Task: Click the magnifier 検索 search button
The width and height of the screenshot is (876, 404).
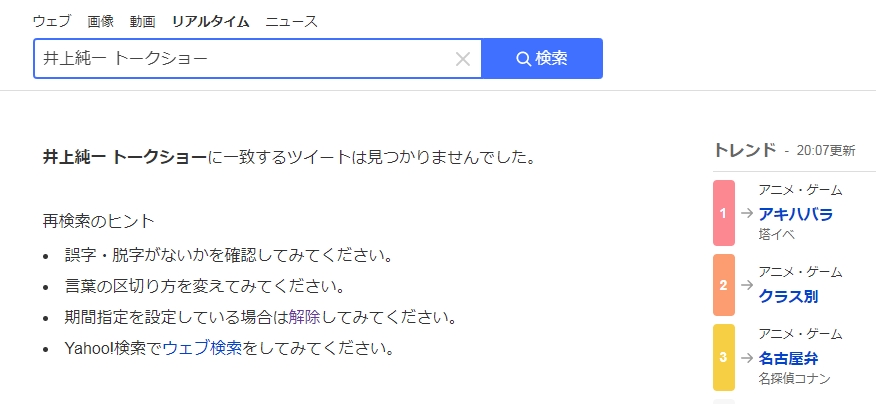Action: [x=542, y=59]
